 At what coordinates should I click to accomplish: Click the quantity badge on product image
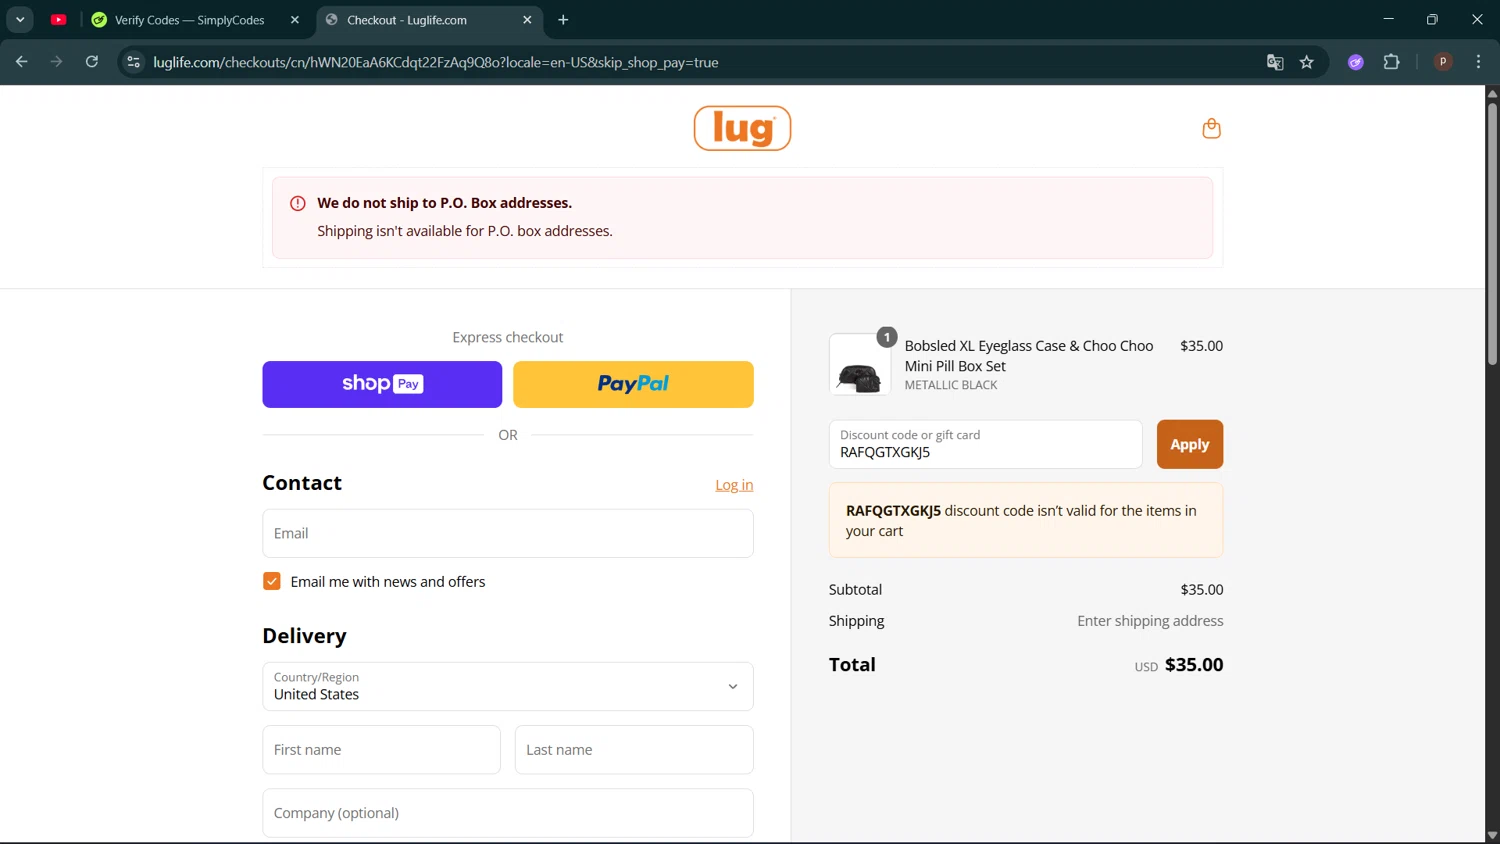[887, 337]
